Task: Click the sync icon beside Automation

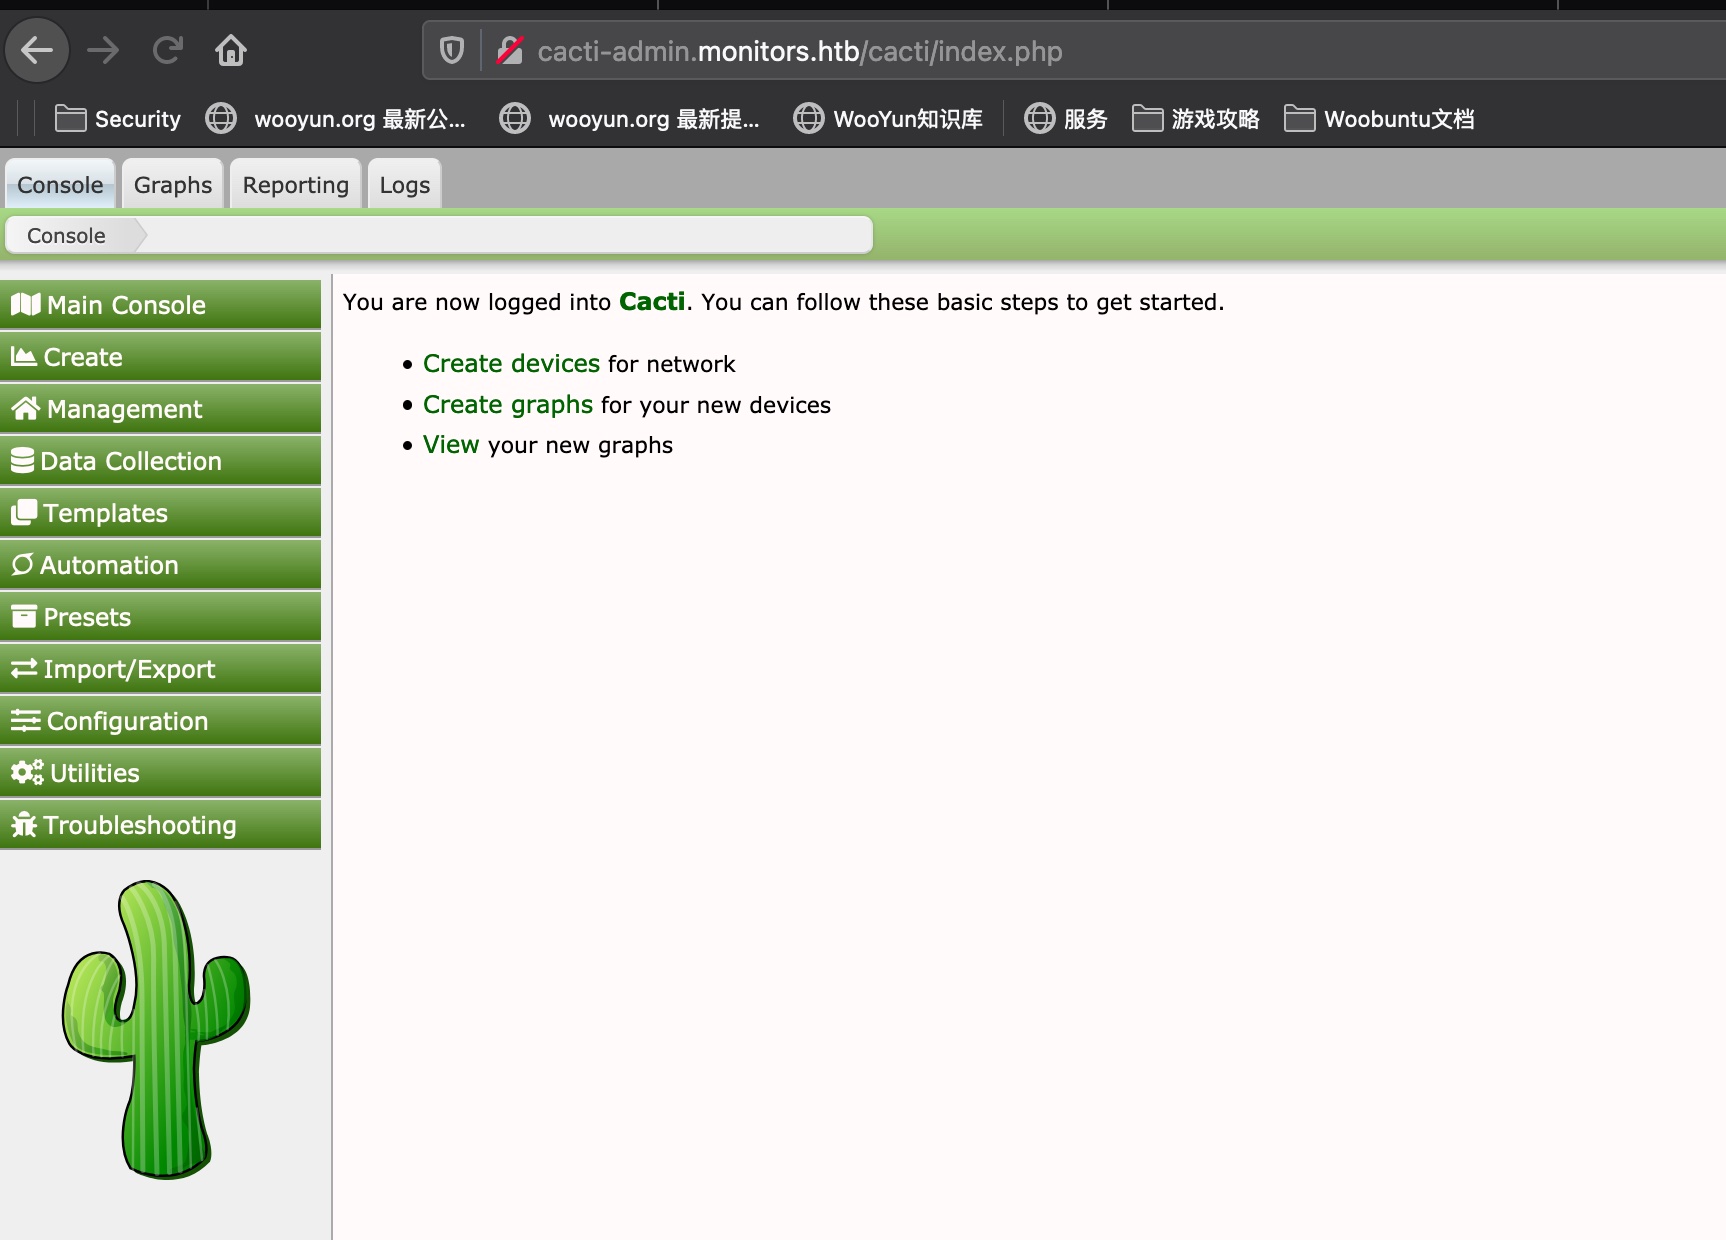Action: click(22, 564)
